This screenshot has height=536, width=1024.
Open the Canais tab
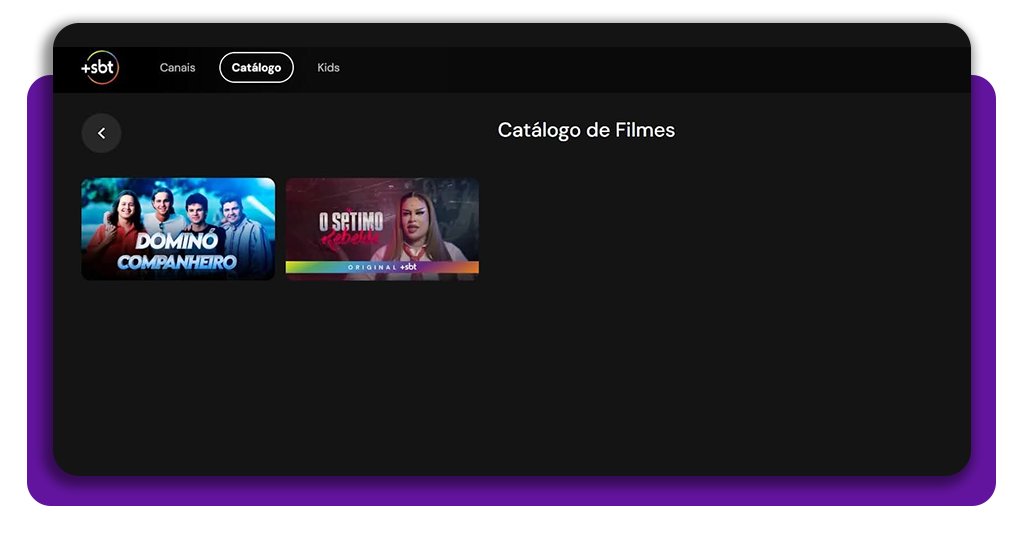[178, 67]
